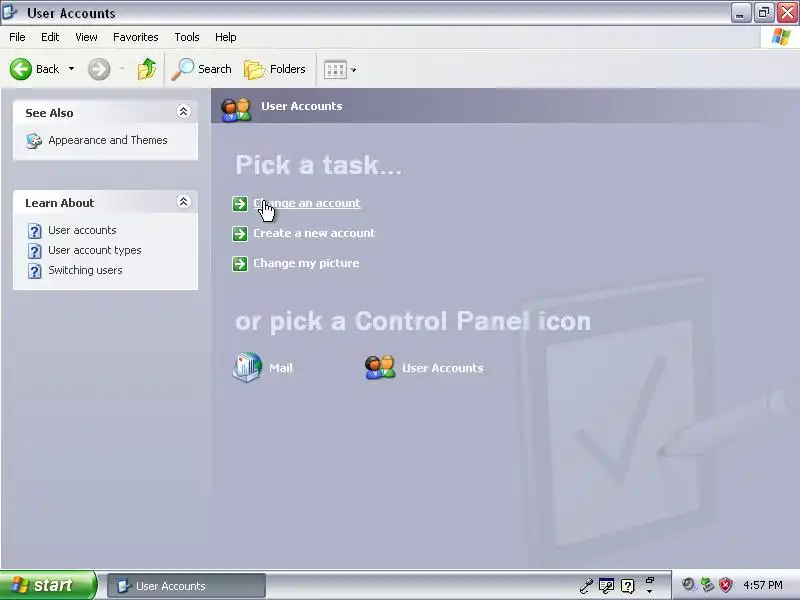Click green arrow beside Change my picture
800x600 pixels.
click(x=240, y=264)
